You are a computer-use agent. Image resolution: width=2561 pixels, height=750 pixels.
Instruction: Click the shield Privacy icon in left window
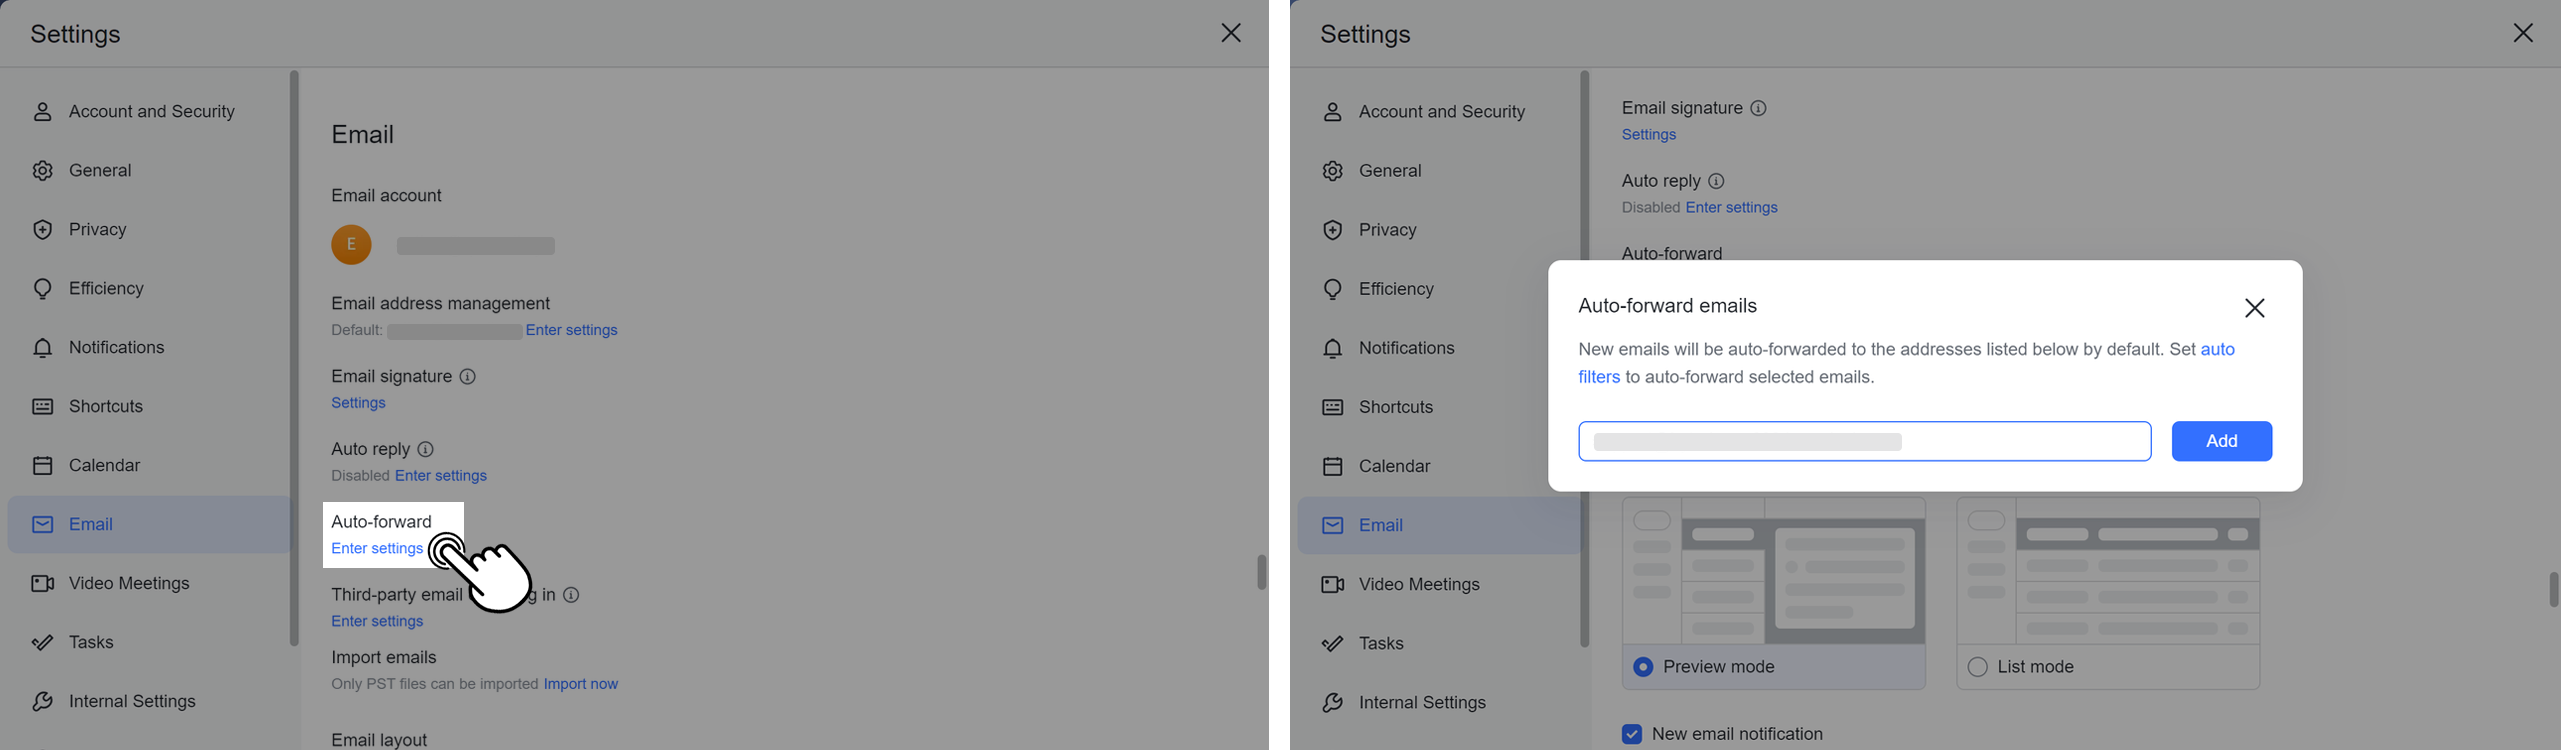[42, 230]
